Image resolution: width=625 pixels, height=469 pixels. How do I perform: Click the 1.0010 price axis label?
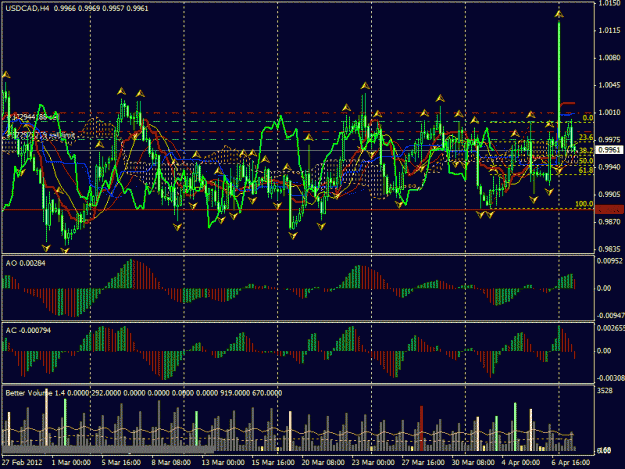610,112
